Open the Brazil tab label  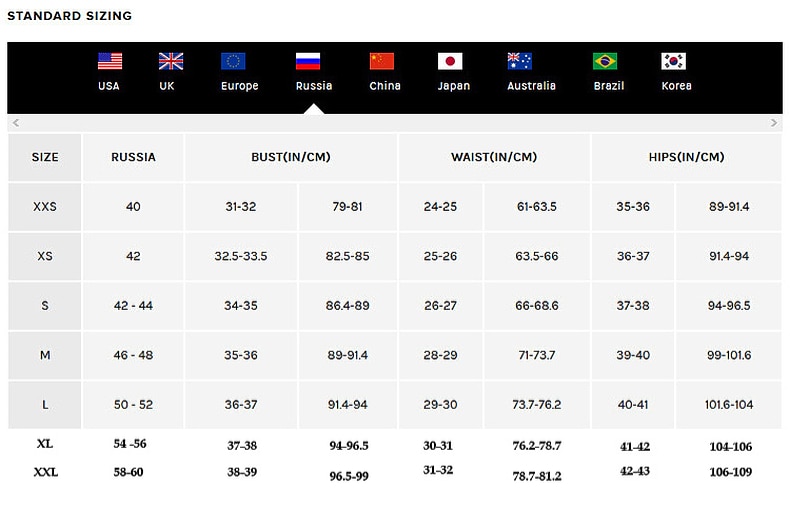[x=609, y=86]
